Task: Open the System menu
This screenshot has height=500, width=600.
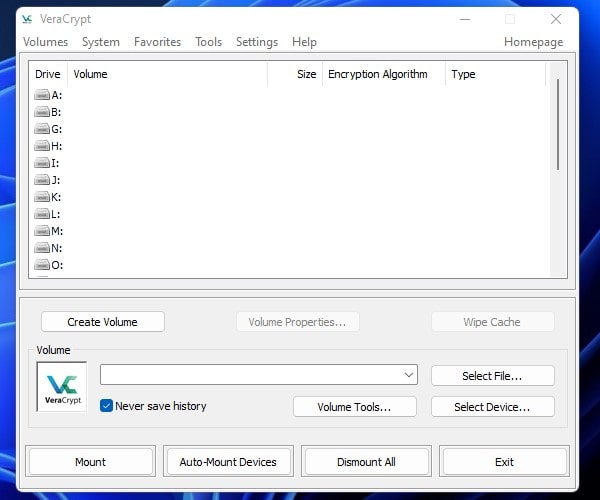Action: pyautogui.click(x=101, y=42)
